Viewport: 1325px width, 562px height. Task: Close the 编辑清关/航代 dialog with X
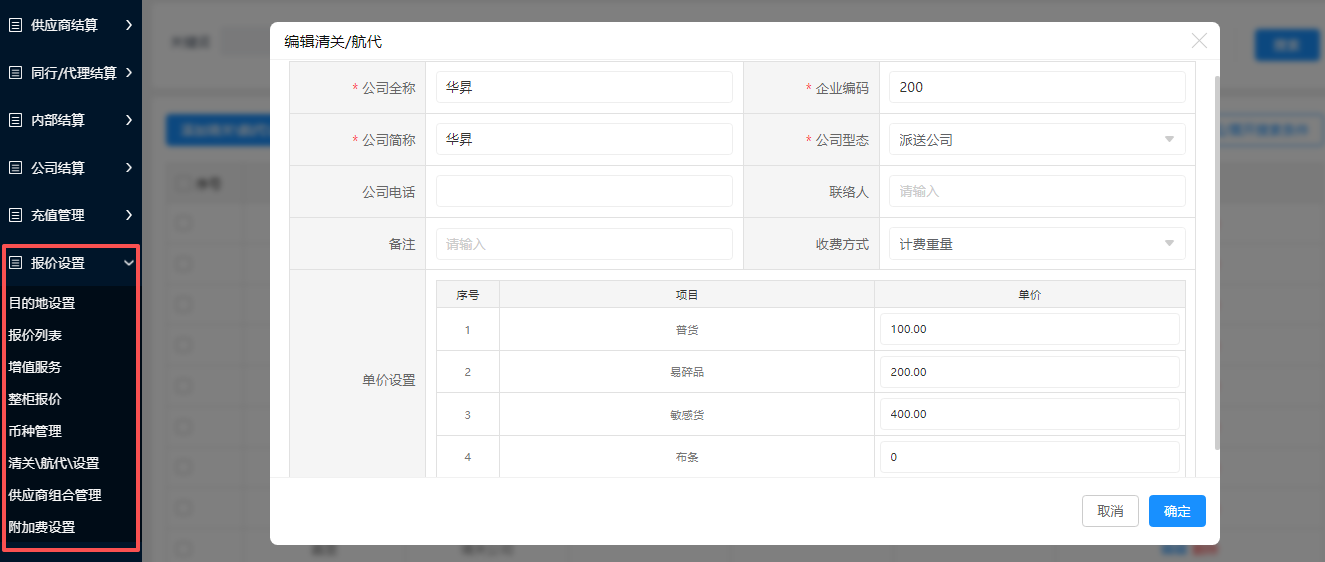click(1199, 41)
